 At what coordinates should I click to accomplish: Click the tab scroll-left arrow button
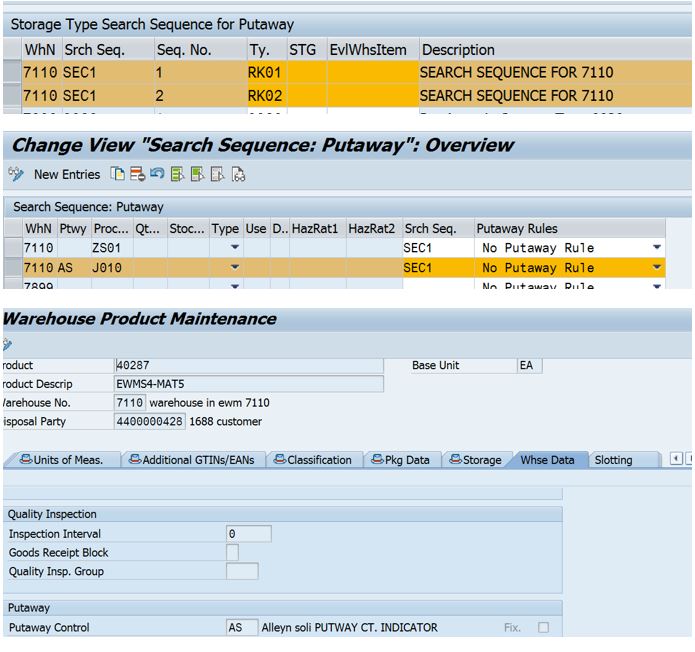pos(676,460)
